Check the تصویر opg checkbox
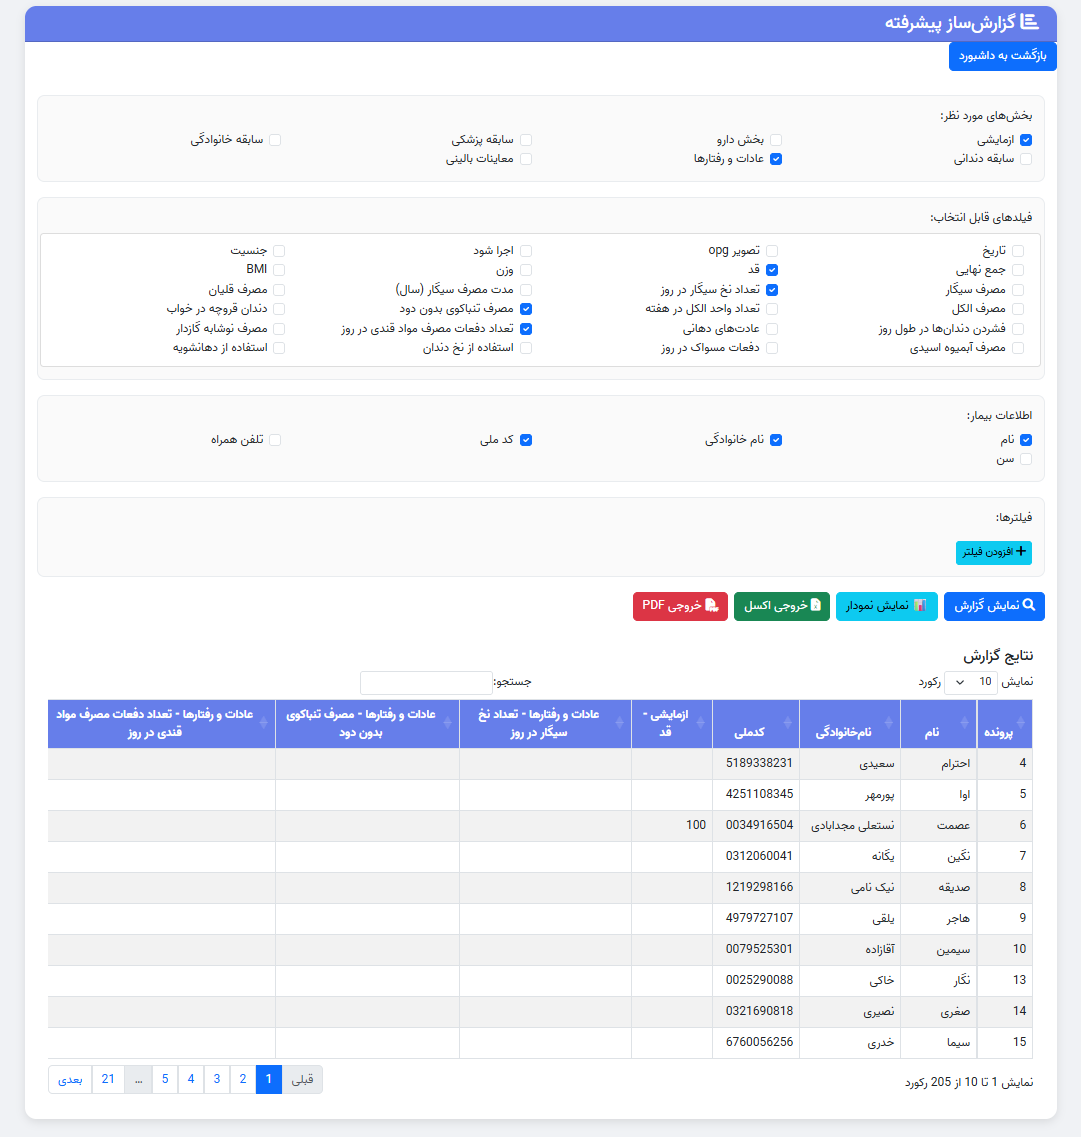 tap(772, 251)
